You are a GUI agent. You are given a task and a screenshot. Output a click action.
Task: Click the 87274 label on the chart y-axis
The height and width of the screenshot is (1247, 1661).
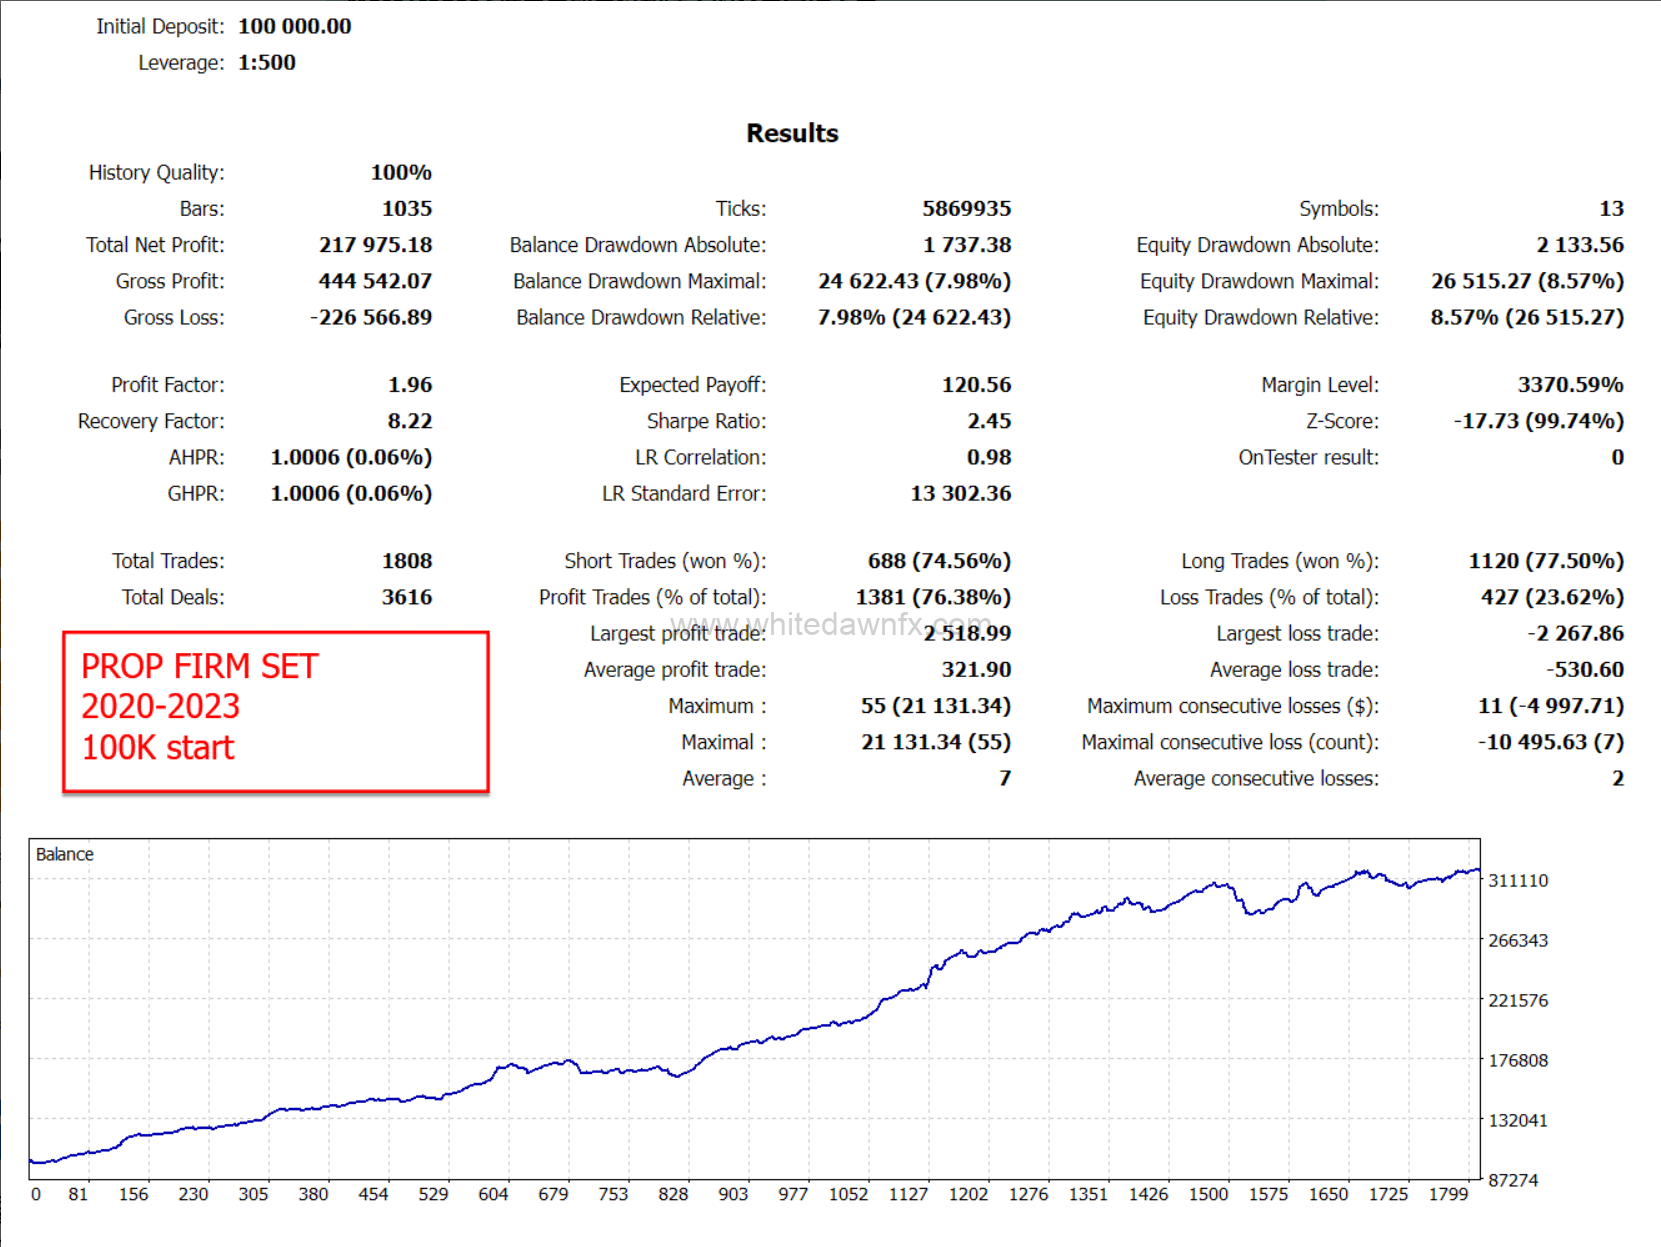tap(1512, 1180)
